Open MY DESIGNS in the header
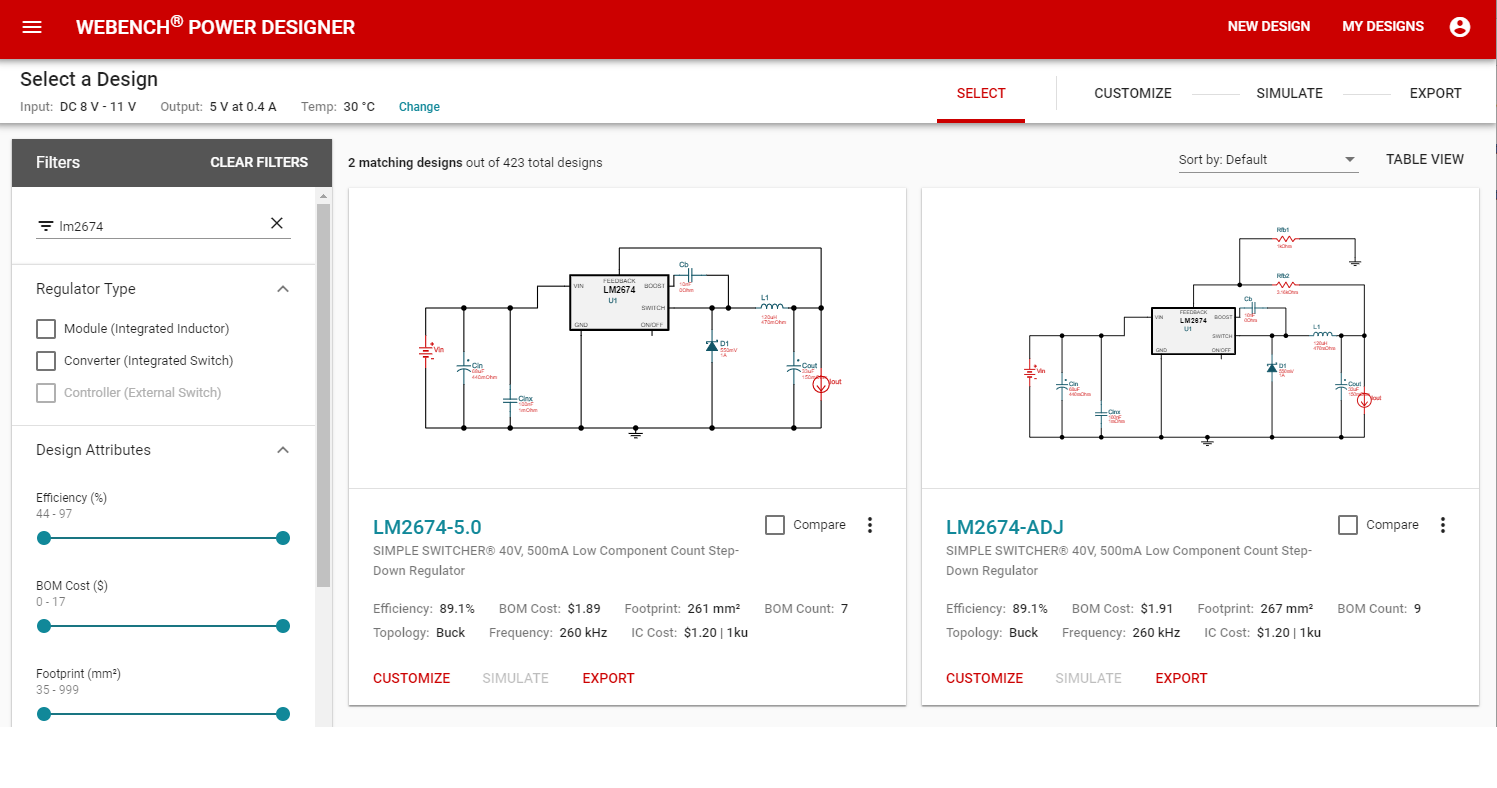Screen dimensions: 1497x788 coord(1383,27)
